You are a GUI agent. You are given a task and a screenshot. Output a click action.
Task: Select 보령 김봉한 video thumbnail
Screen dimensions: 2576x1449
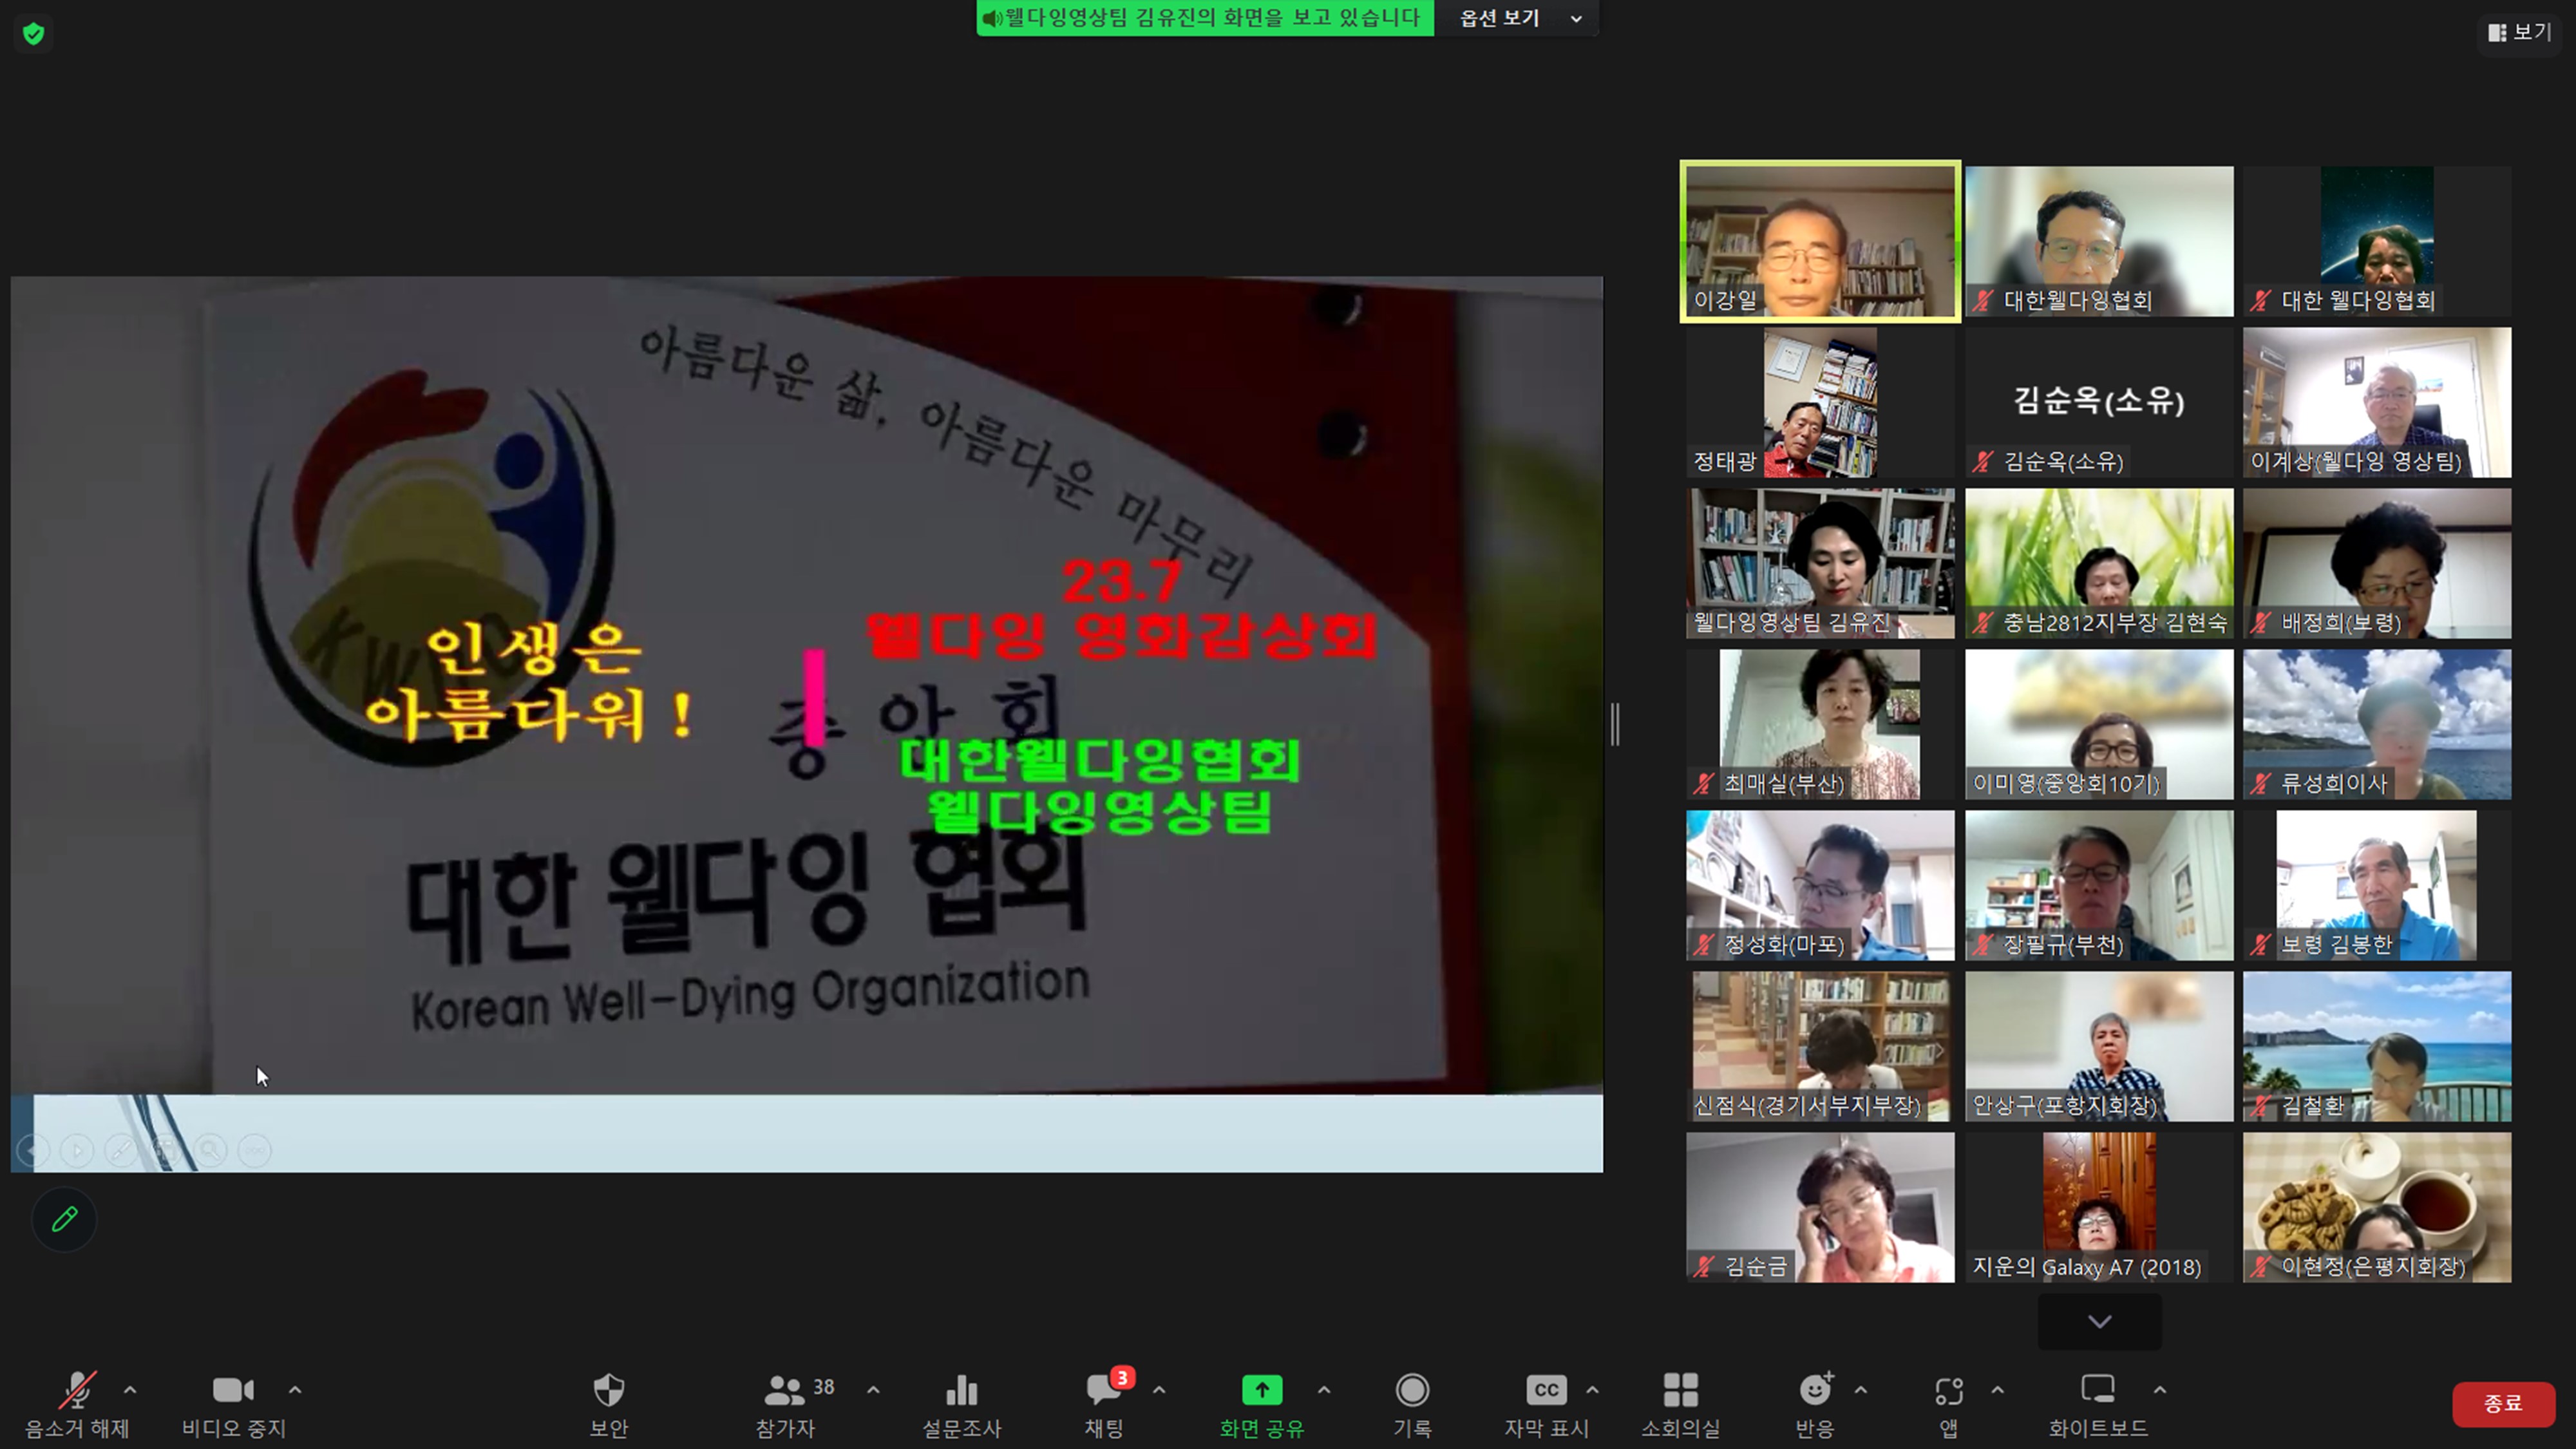click(2377, 885)
